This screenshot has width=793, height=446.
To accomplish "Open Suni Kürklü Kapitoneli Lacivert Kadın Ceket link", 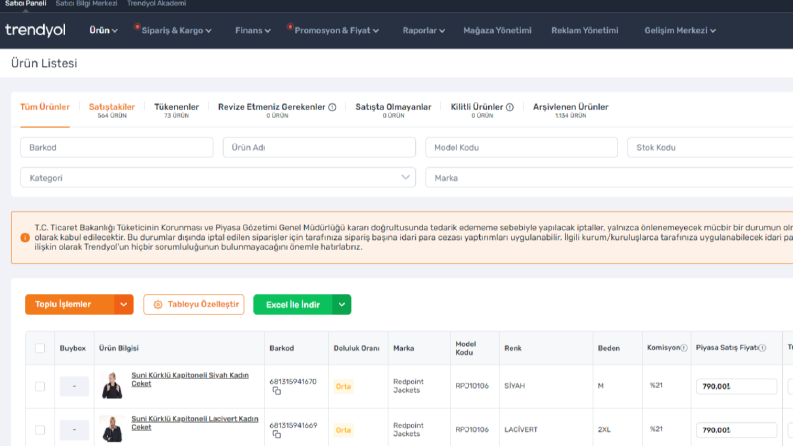I will click(195, 423).
